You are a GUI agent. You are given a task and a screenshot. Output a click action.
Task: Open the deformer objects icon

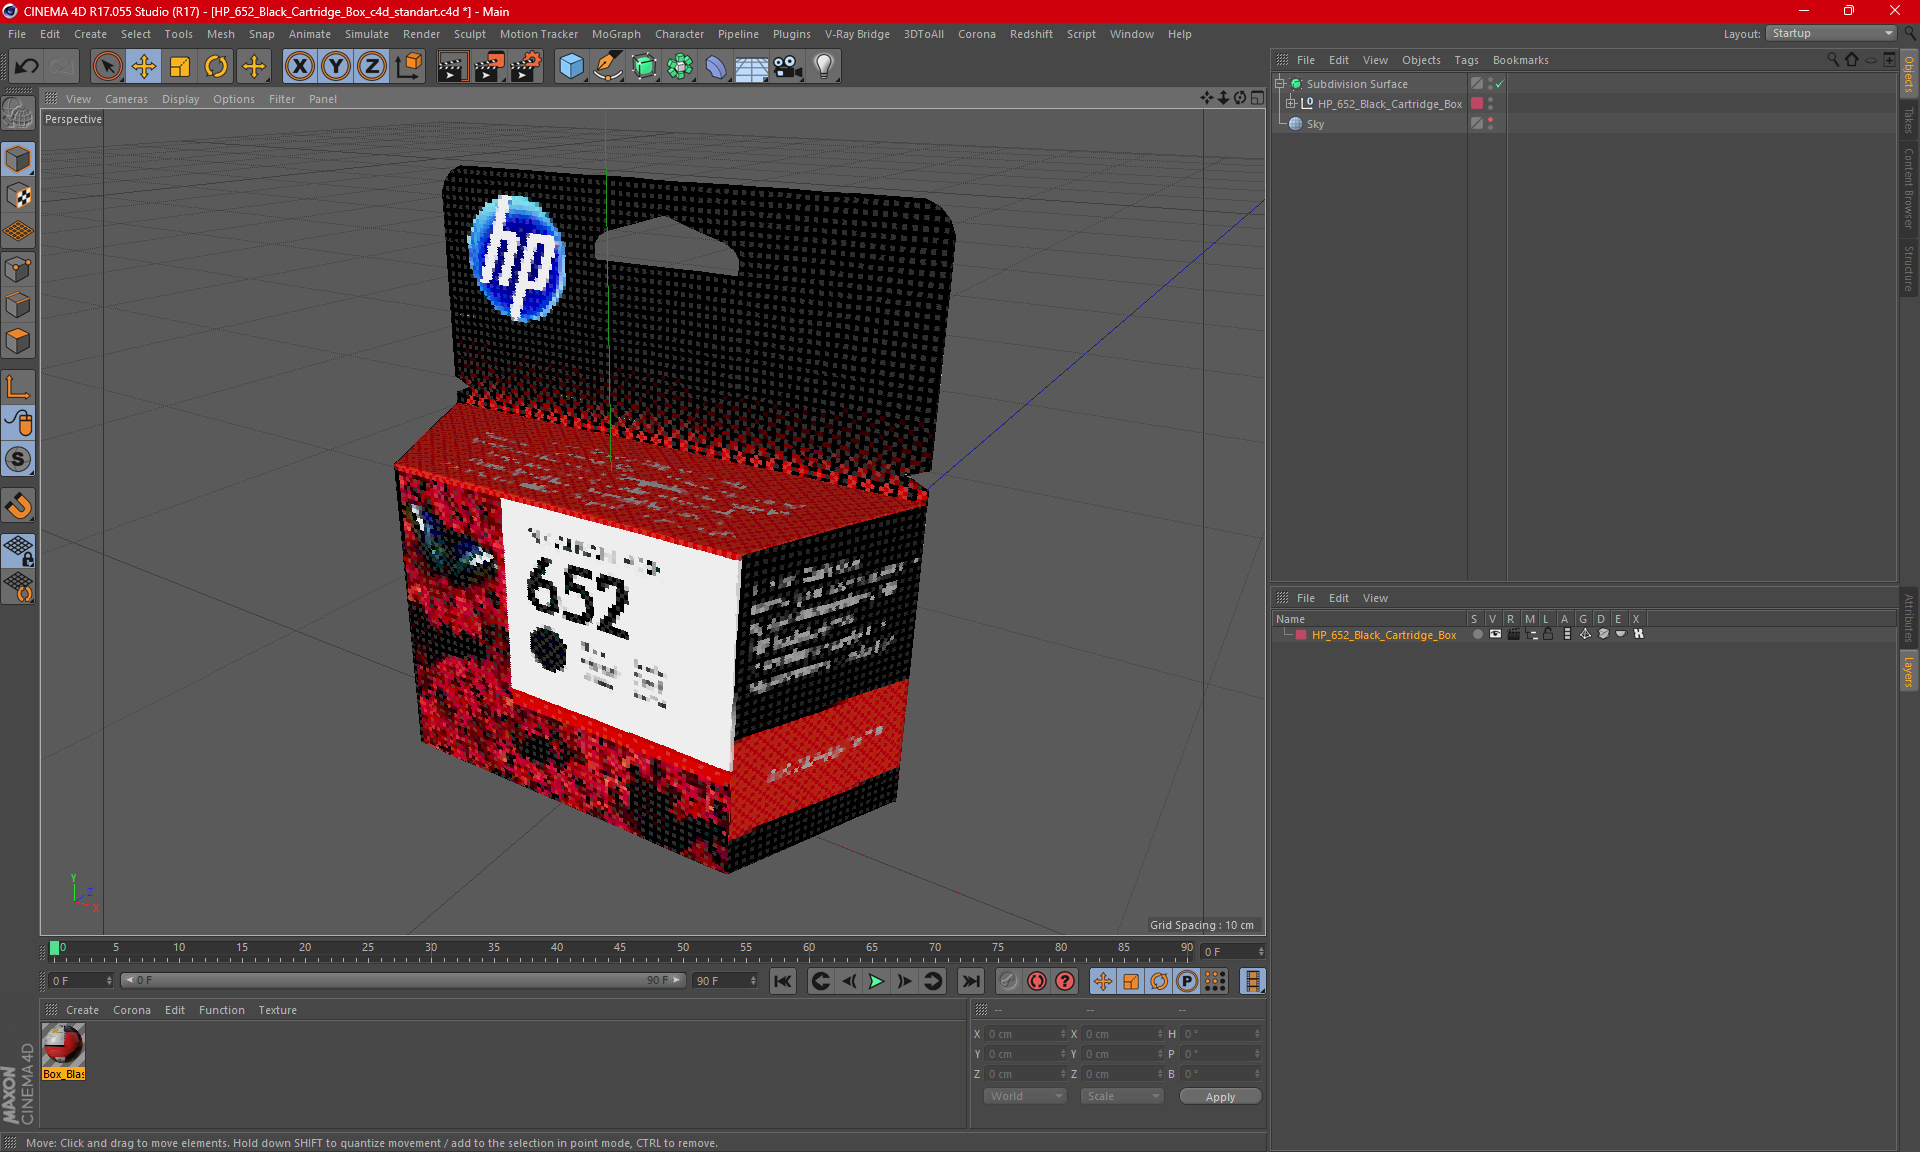[716, 66]
